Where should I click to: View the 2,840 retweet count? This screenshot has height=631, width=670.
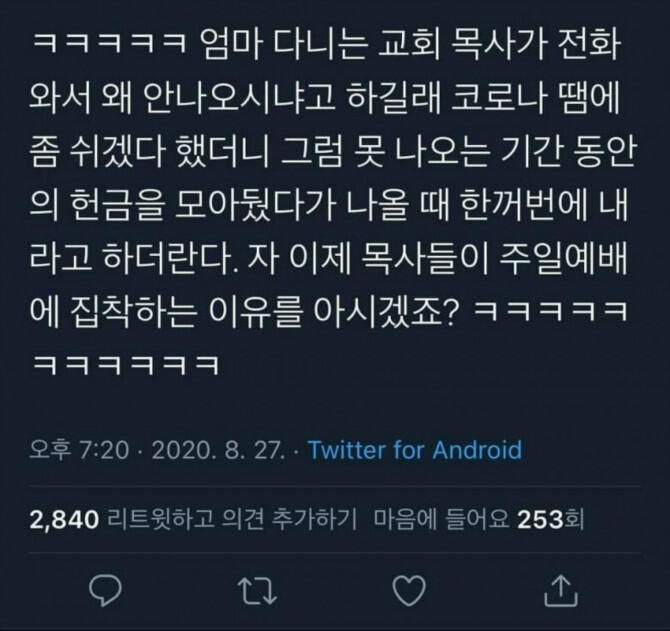[64, 520]
